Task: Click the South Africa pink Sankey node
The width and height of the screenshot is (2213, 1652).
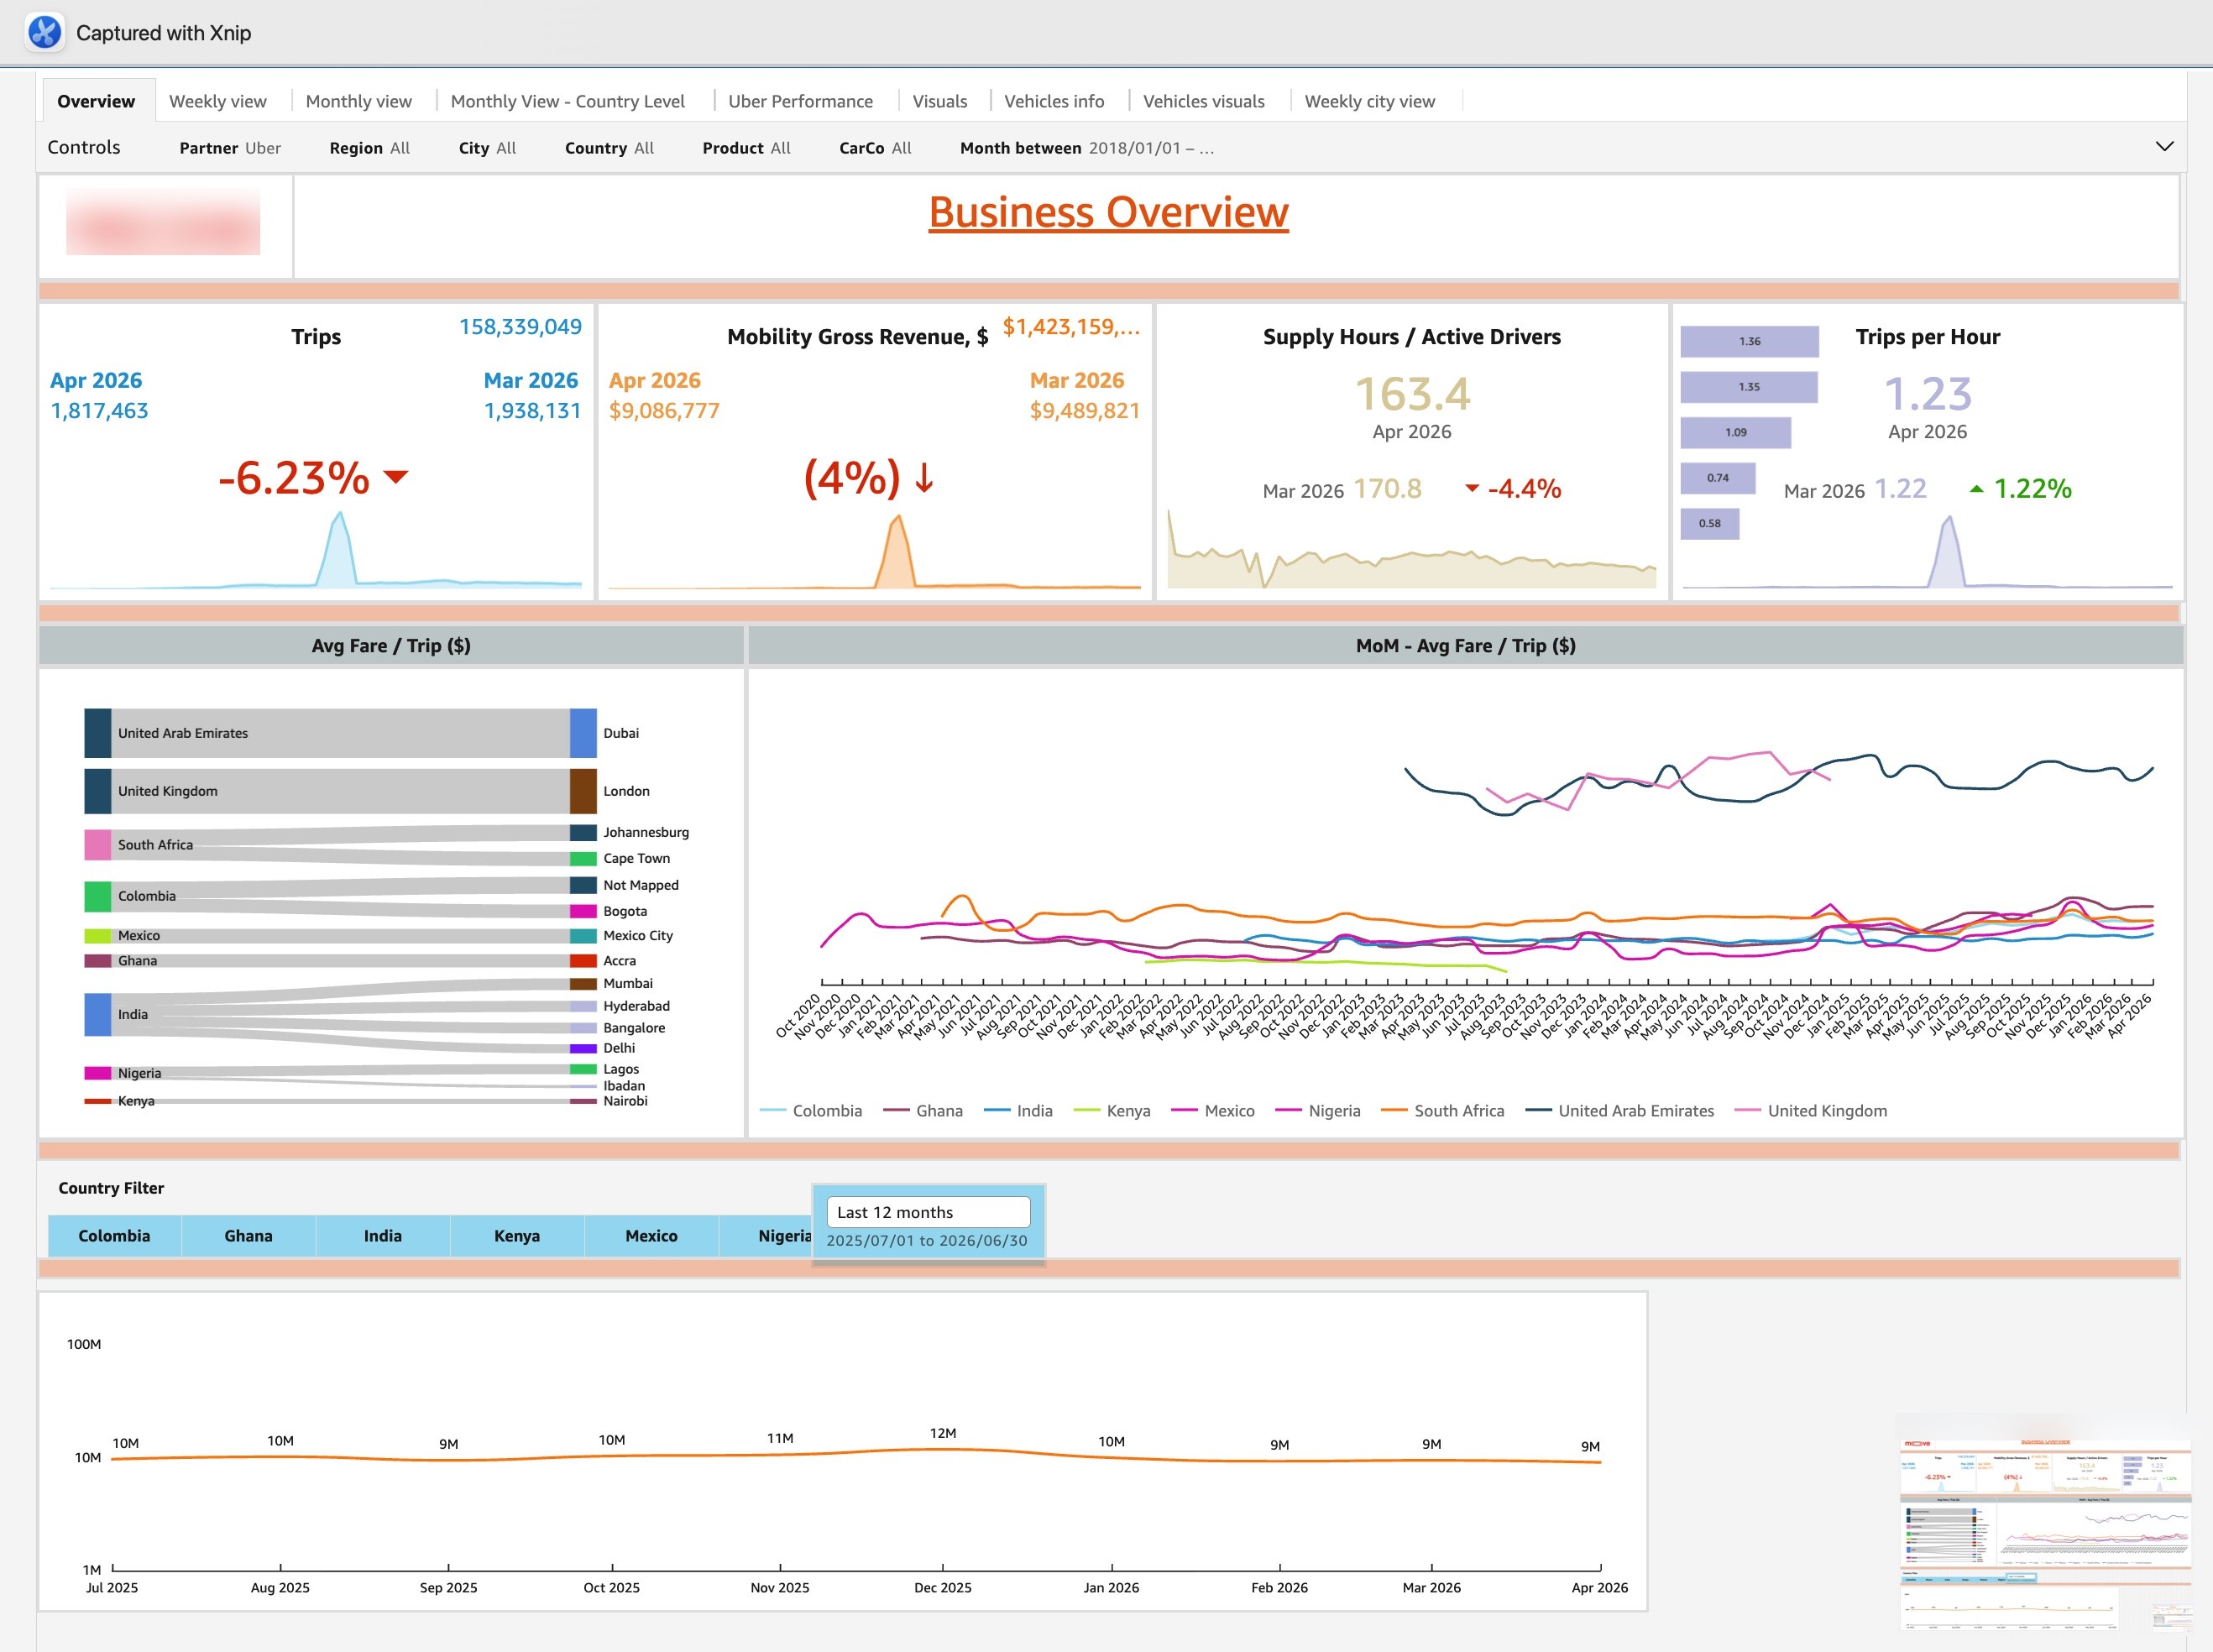Action: click(97, 845)
